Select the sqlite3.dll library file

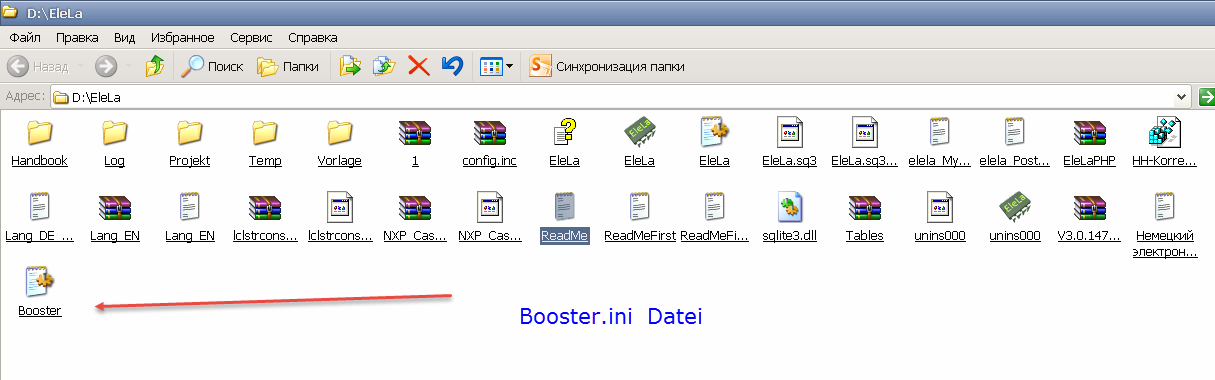point(790,218)
